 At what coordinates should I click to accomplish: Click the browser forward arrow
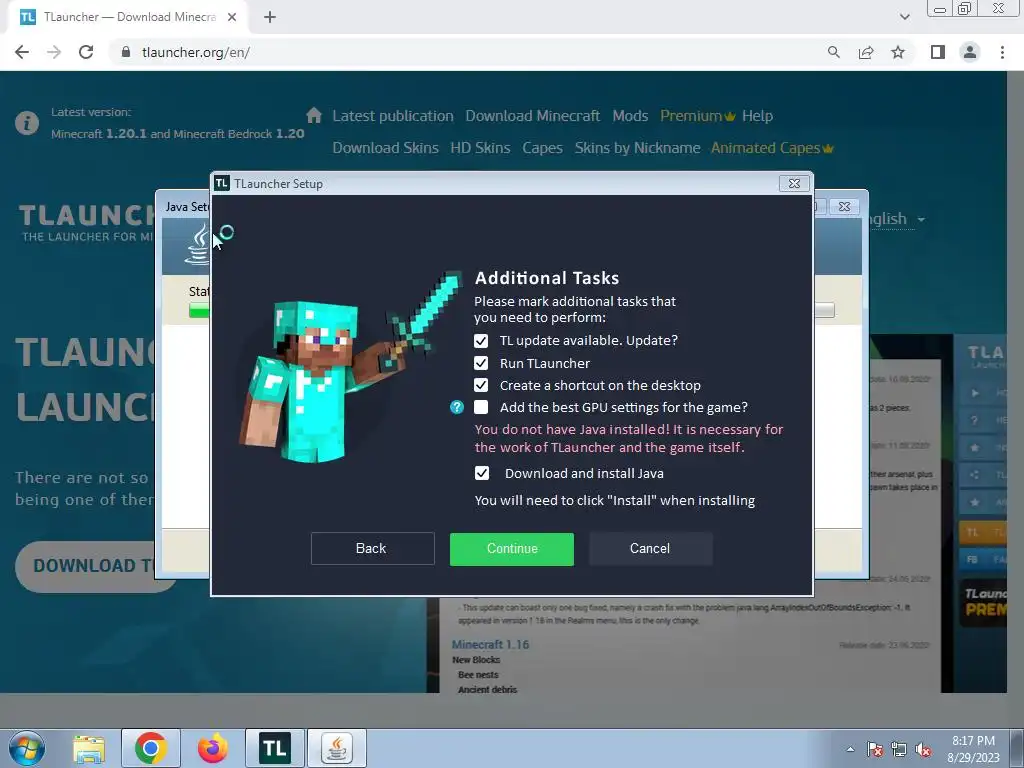pos(54,52)
